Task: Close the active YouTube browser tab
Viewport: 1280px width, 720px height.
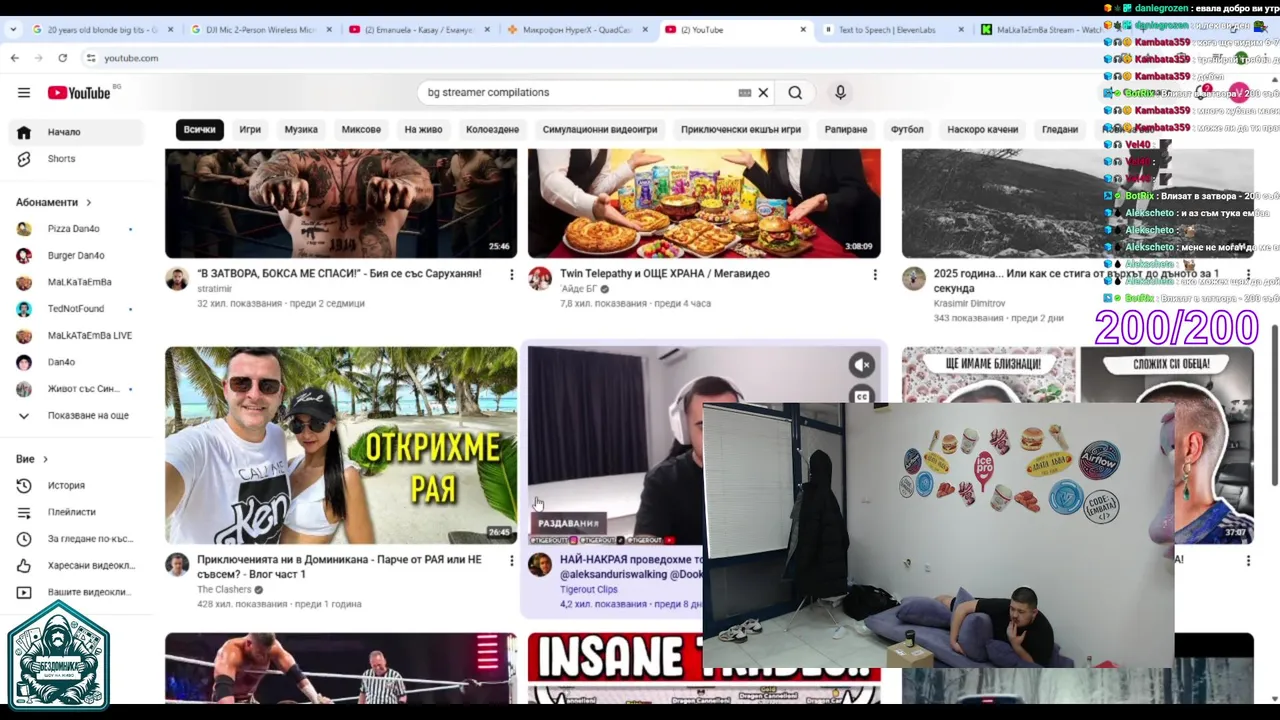Action: click(803, 30)
